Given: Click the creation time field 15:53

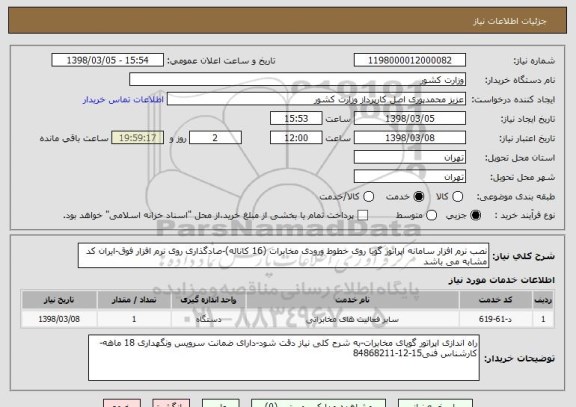Looking at the screenshot, I should pos(296,118).
